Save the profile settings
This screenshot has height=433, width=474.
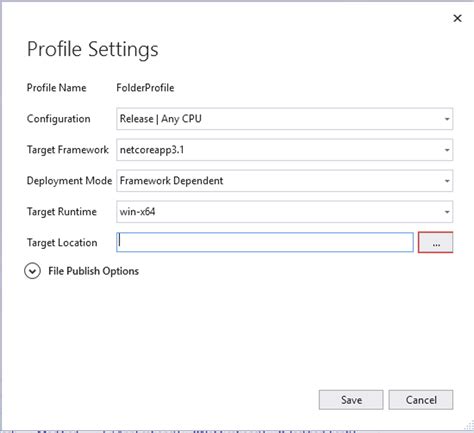(x=351, y=400)
